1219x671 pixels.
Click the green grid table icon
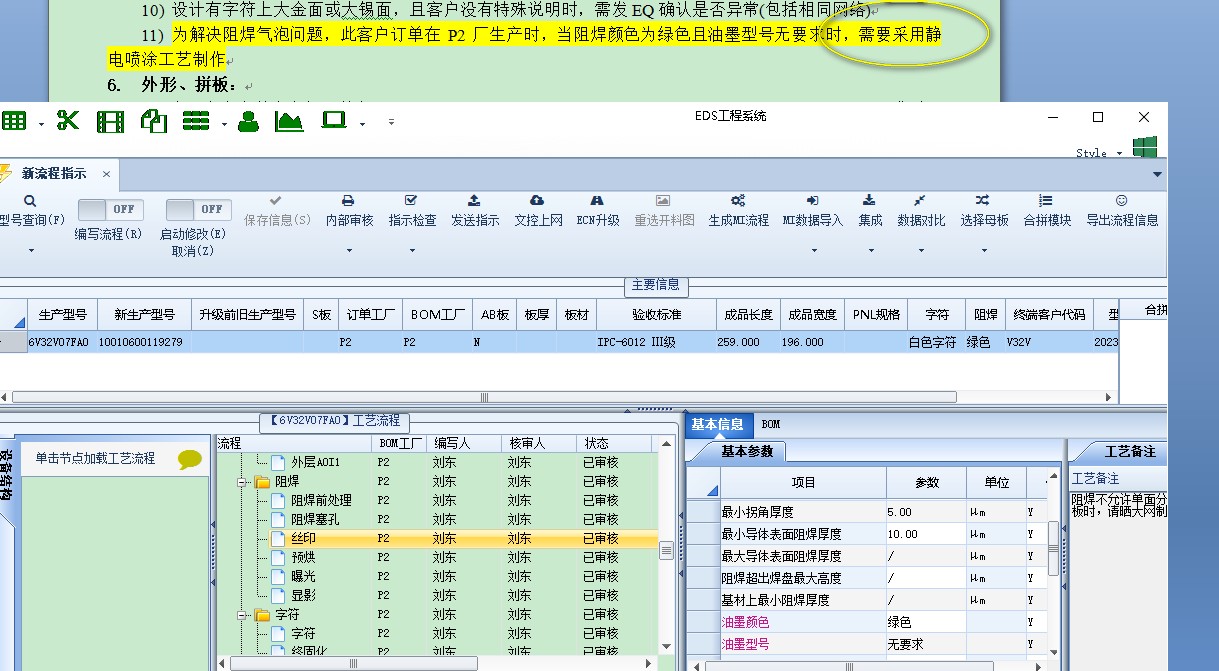pos(14,122)
